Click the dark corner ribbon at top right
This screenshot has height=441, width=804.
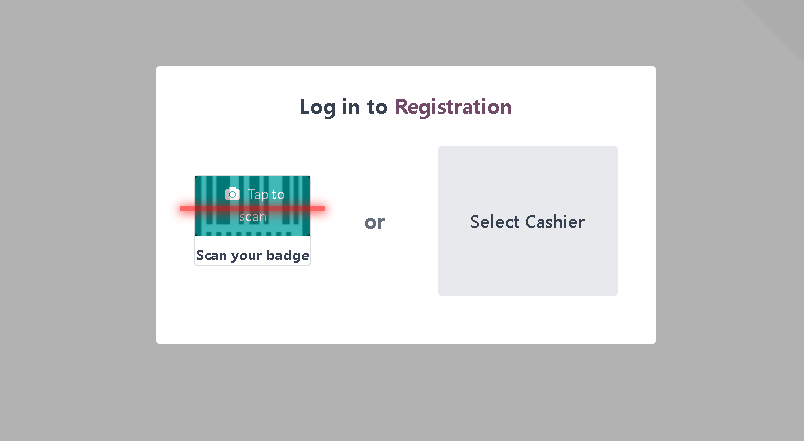coord(783,18)
